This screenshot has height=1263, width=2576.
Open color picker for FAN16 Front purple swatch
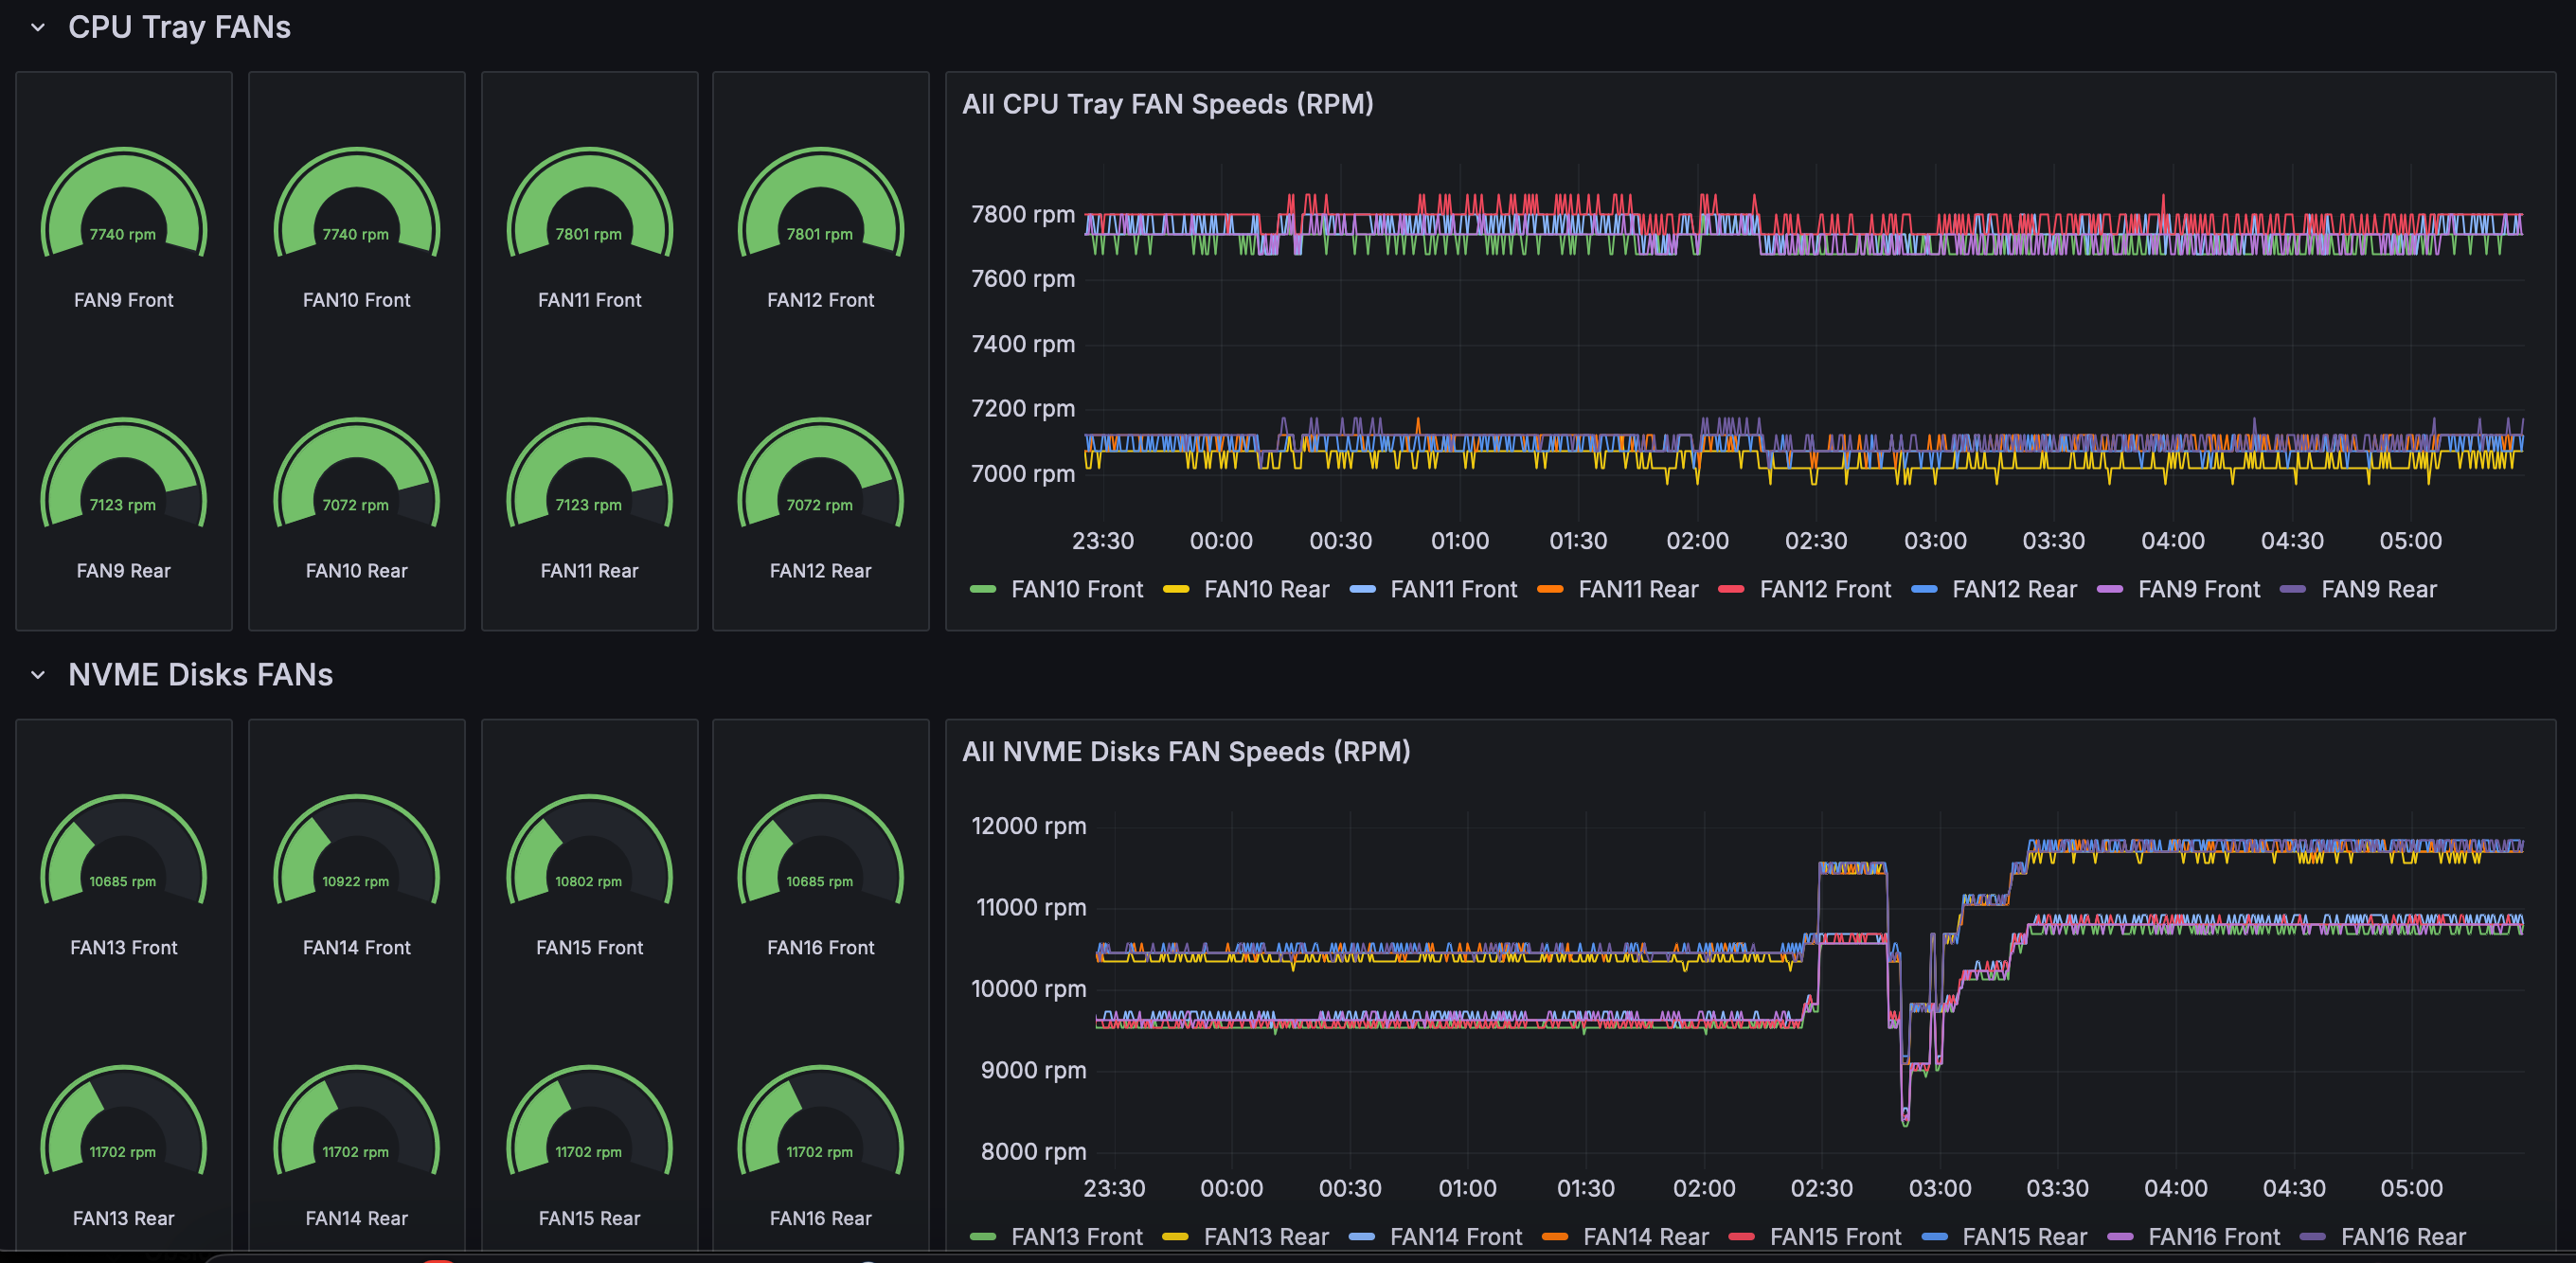point(2120,1237)
